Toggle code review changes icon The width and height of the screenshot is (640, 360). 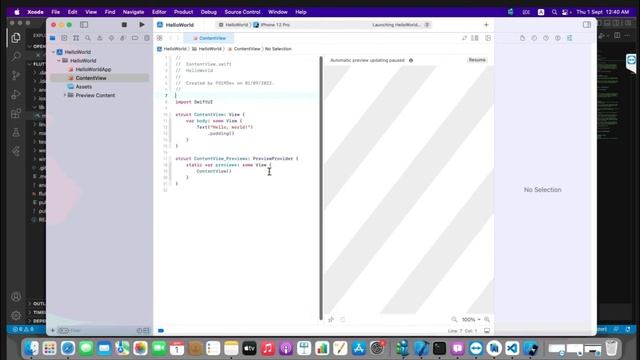click(464, 38)
